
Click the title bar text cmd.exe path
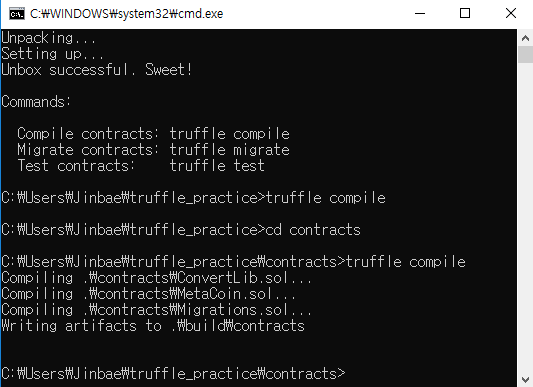tap(126, 14)
